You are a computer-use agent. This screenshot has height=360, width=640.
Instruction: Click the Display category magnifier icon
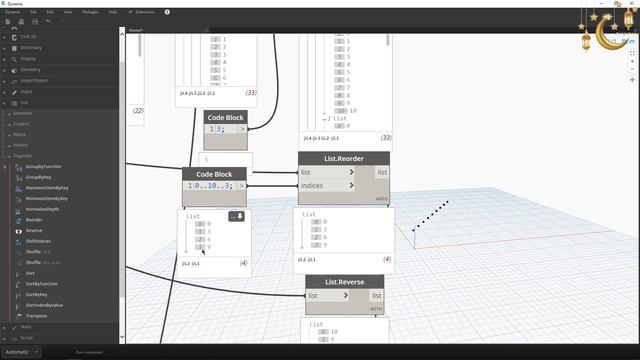click(14, 59)
